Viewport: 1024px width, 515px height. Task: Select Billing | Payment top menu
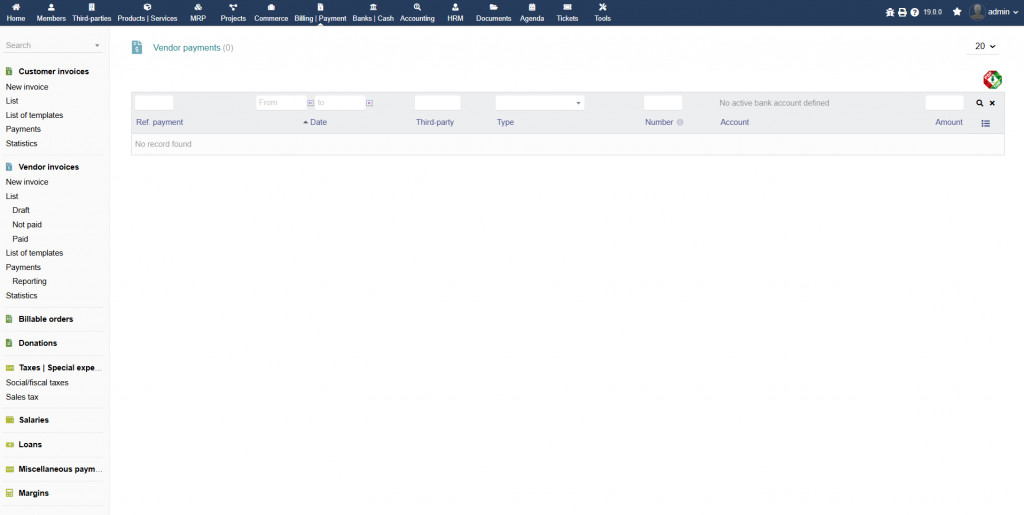tap(320, 13)
